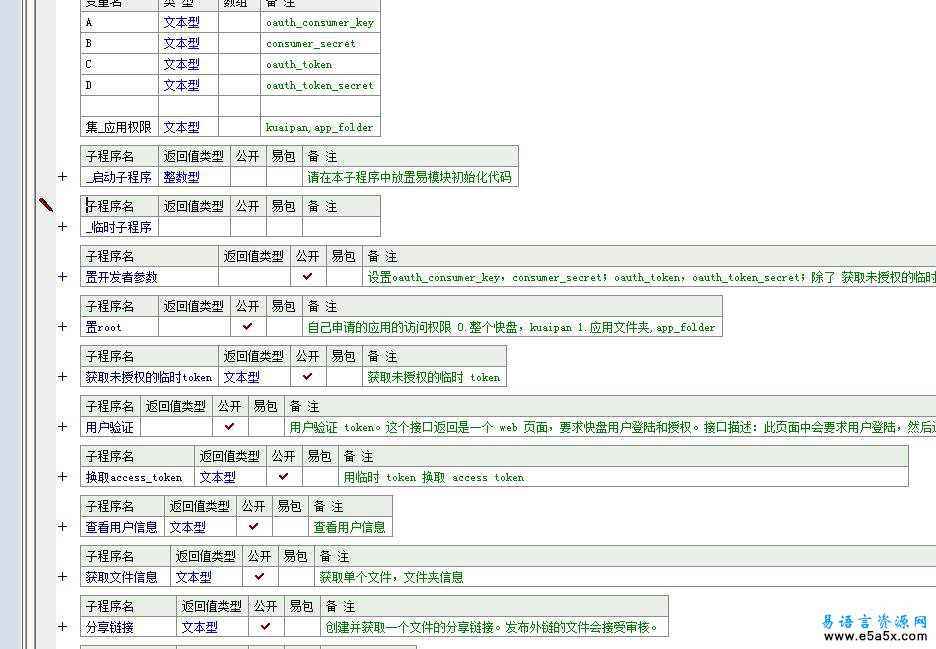Toggle 公开 checkmark for 获取文件信息

pyautogui.click(x=260, y=577)
